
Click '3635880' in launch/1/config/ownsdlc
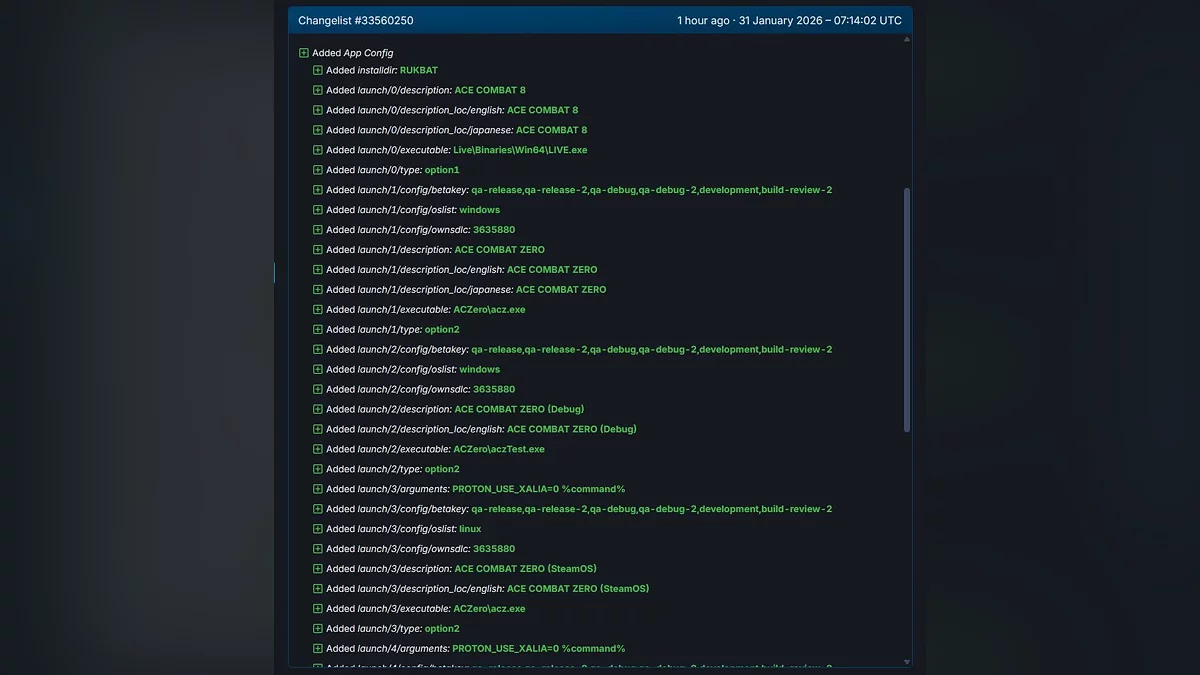pyautogui.click(x=494, y=230)
